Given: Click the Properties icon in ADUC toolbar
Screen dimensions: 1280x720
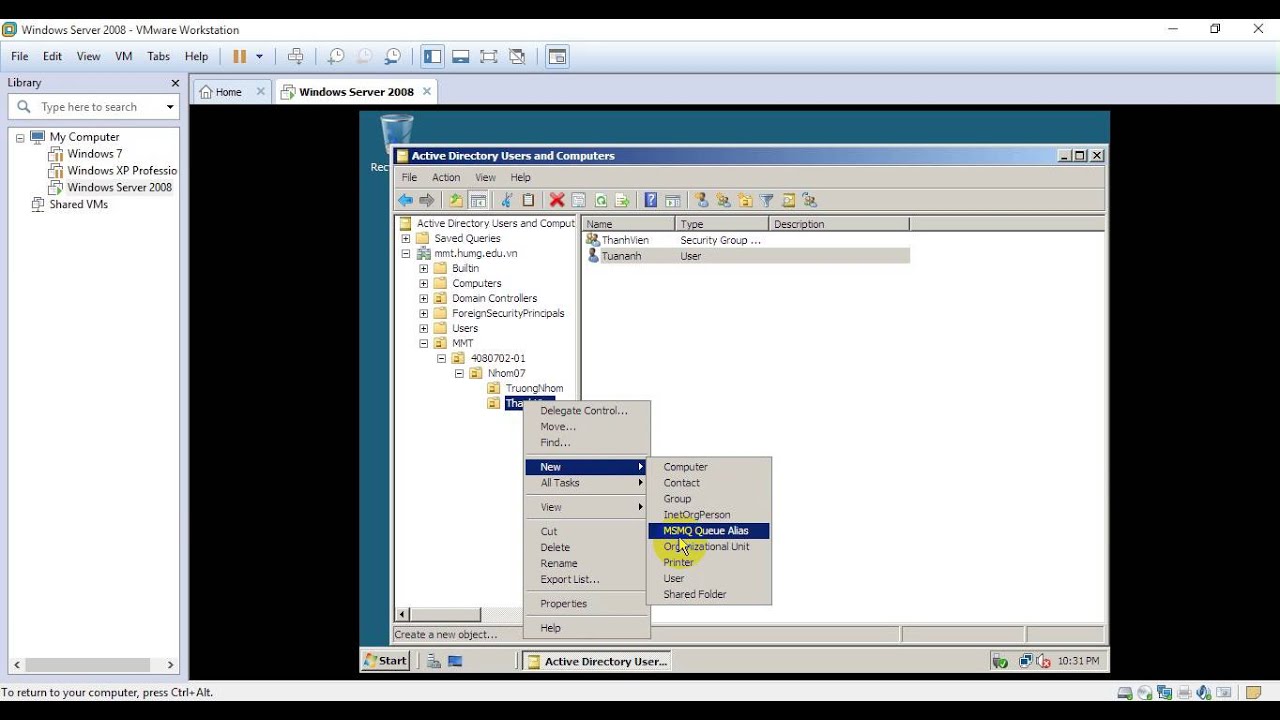Looking at the screenshot, I should (x=579, y=200).
